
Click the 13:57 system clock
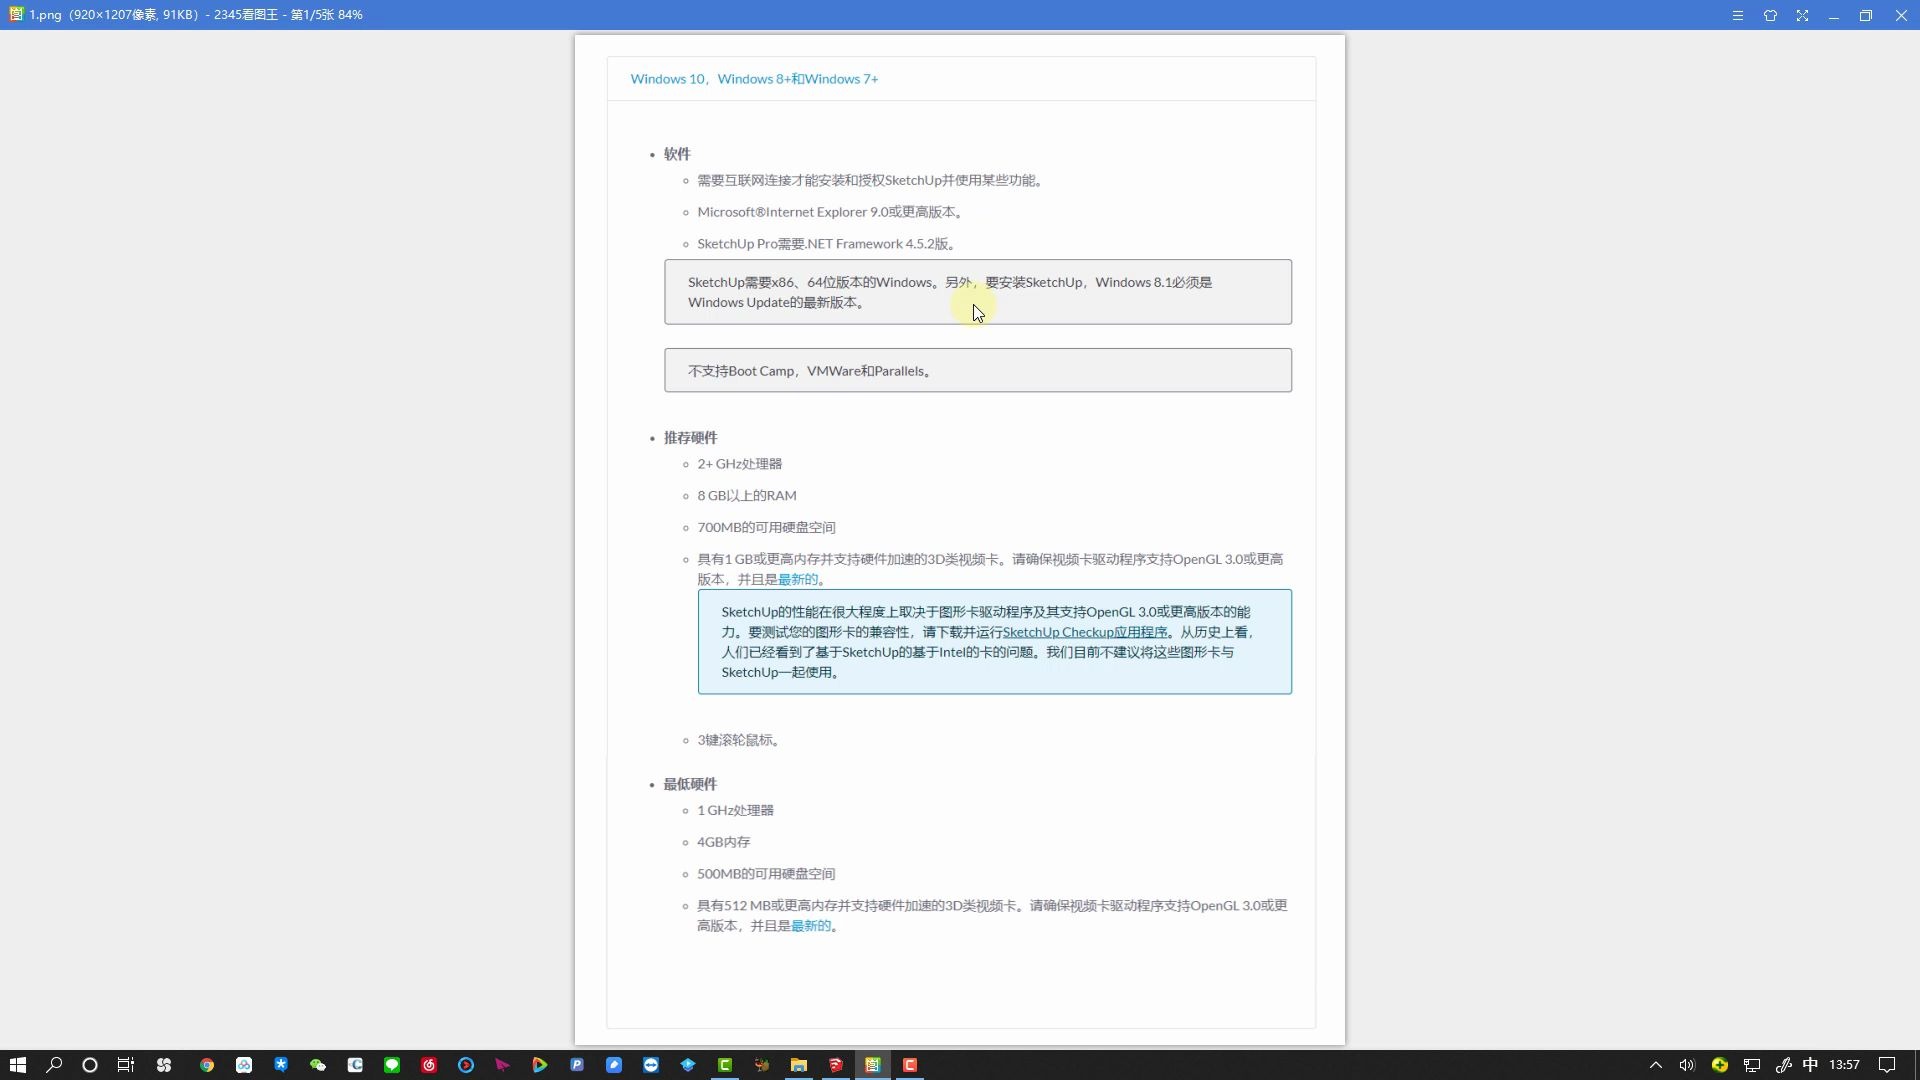tap(1844, 1065)
